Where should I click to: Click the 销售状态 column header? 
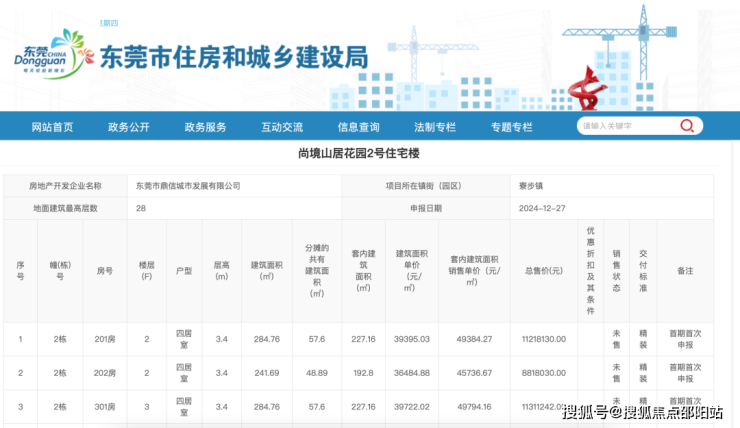click(x=617, y=271)
